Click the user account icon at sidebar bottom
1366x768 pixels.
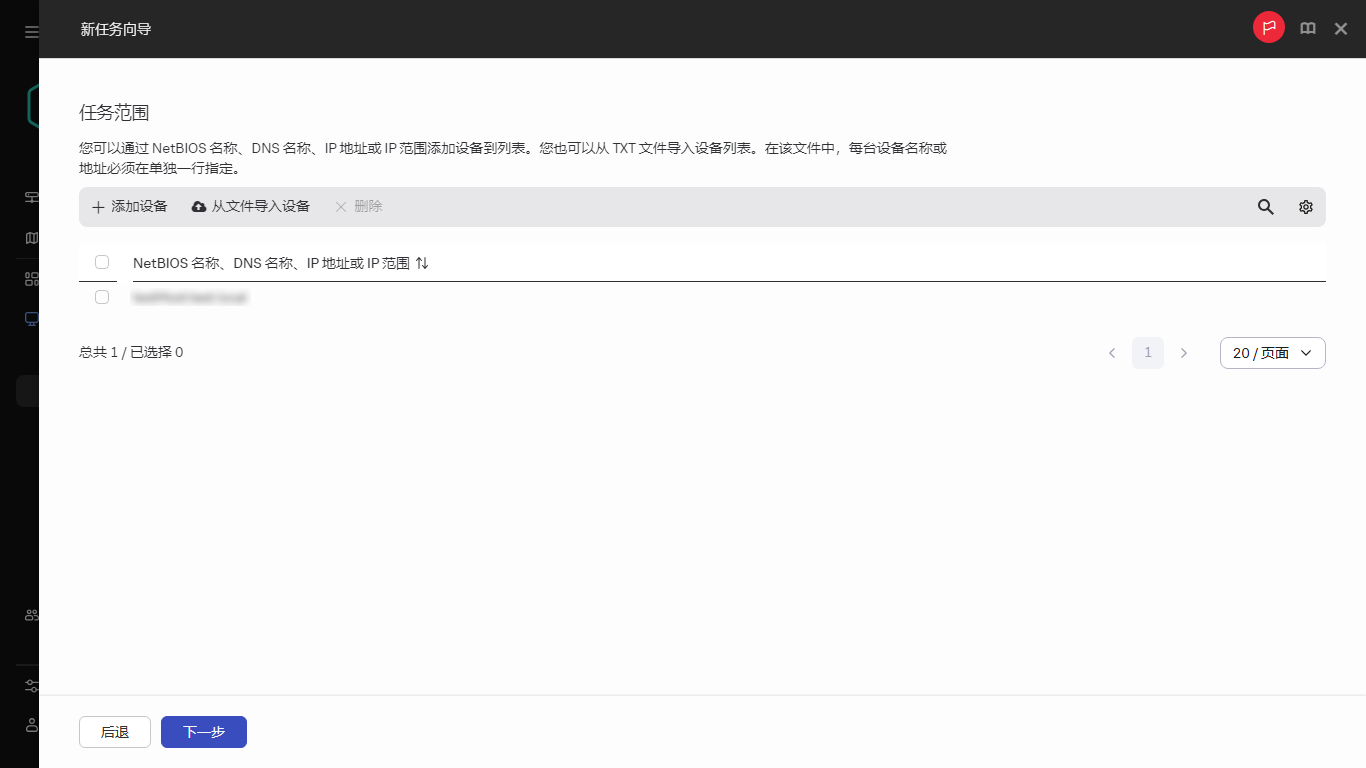pyautogui.click(x=30, y=725)
